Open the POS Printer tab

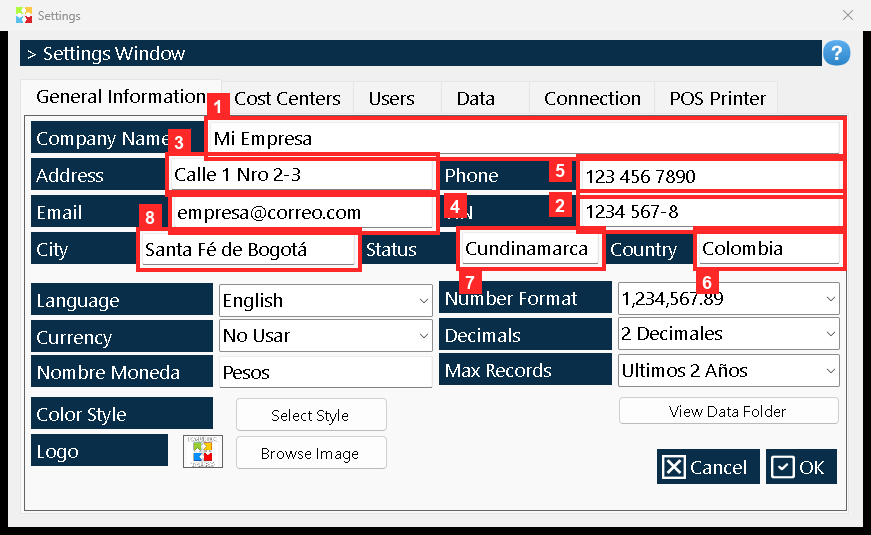(x=717, y=98)
